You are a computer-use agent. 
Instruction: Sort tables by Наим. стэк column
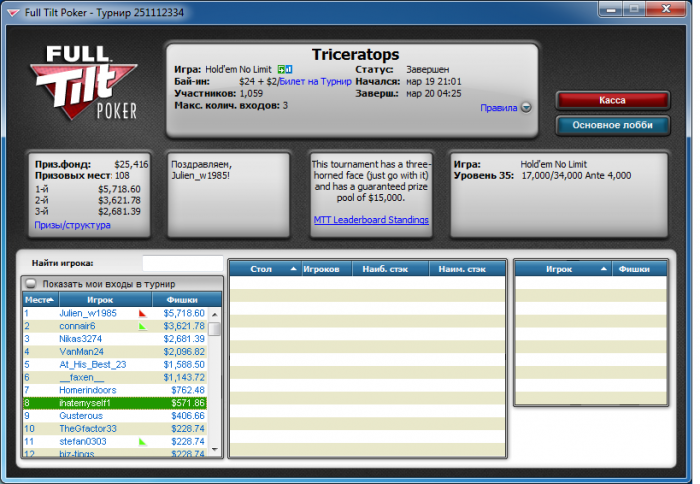(467, 269)
